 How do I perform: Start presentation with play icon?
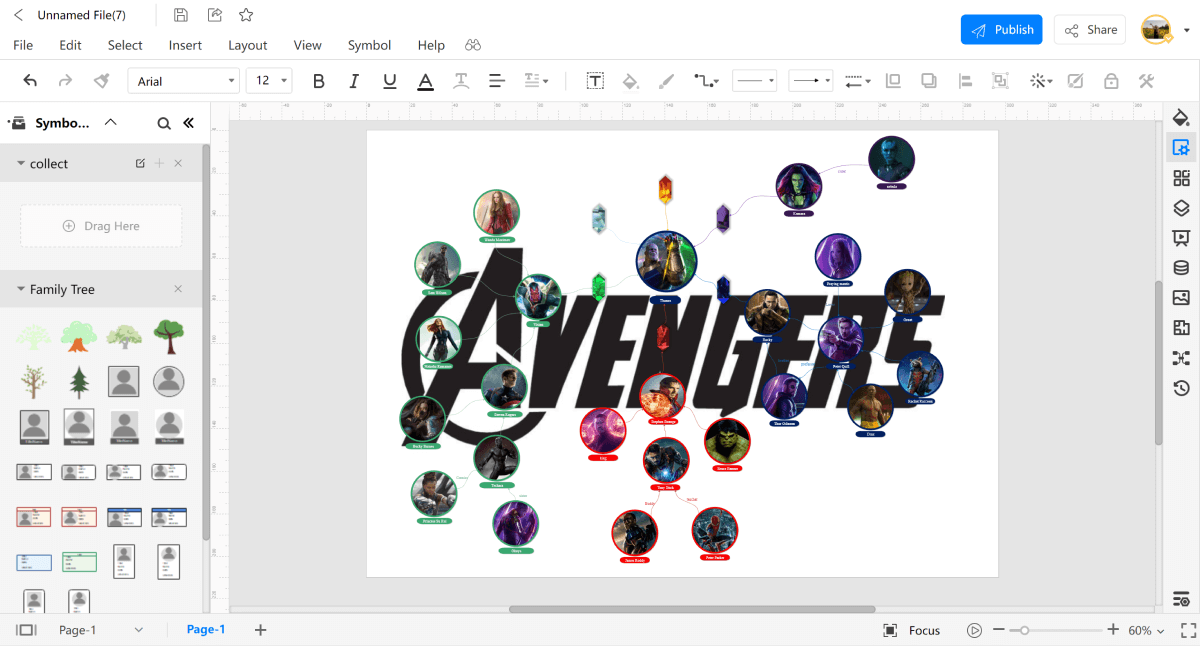click(x=974, y=630)
